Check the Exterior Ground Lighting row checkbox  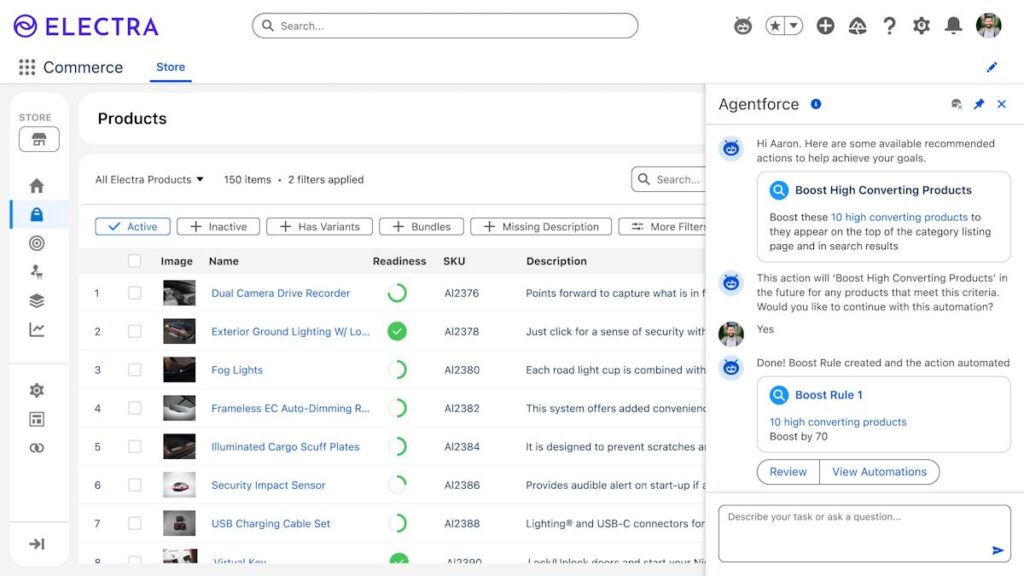point(135,332)
